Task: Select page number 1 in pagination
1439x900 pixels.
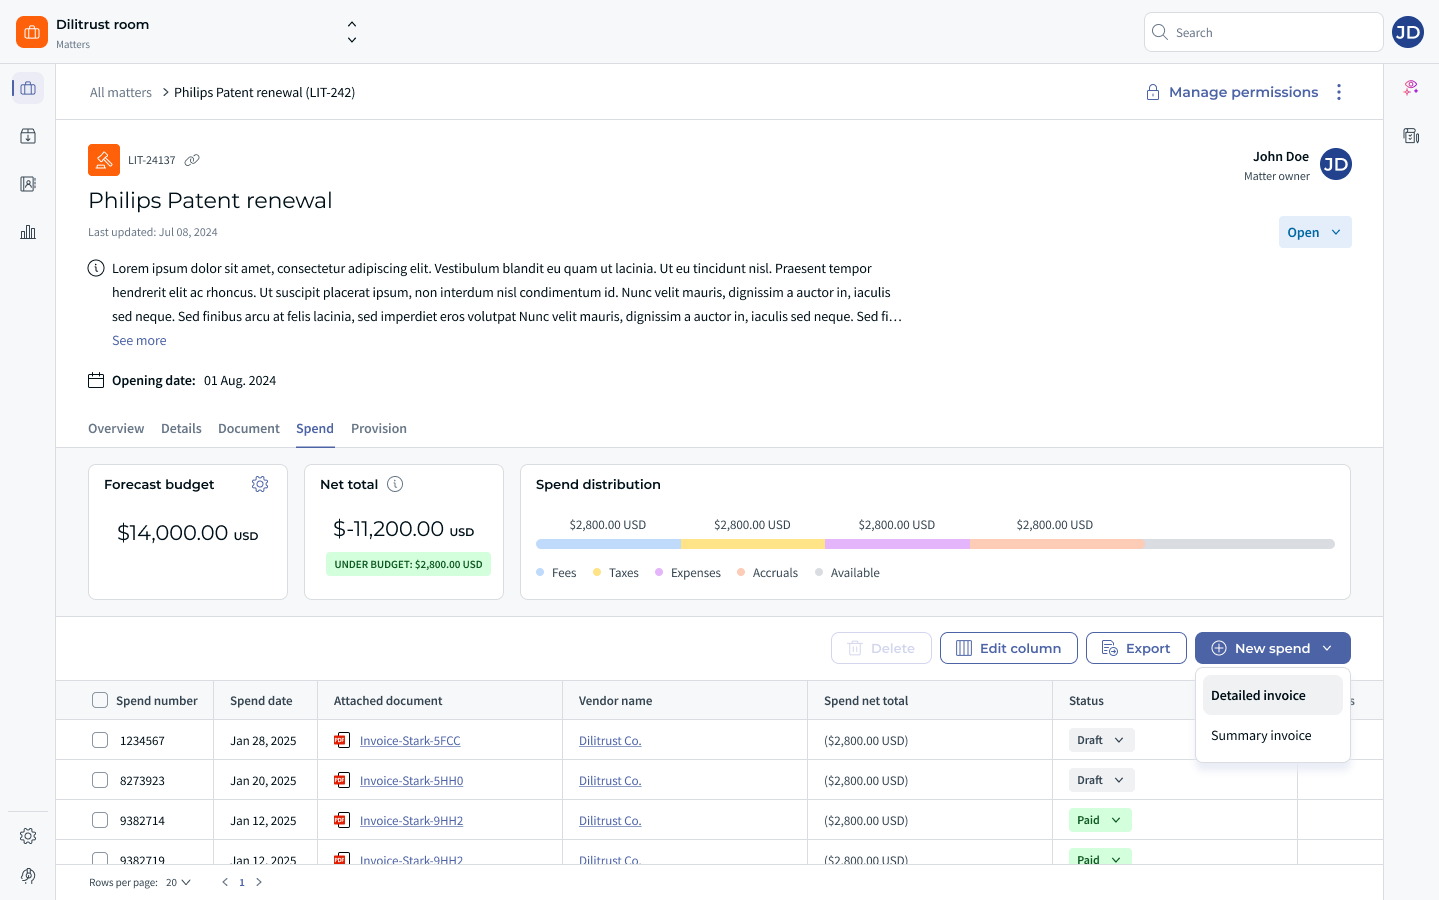Action: coord(242,882)
